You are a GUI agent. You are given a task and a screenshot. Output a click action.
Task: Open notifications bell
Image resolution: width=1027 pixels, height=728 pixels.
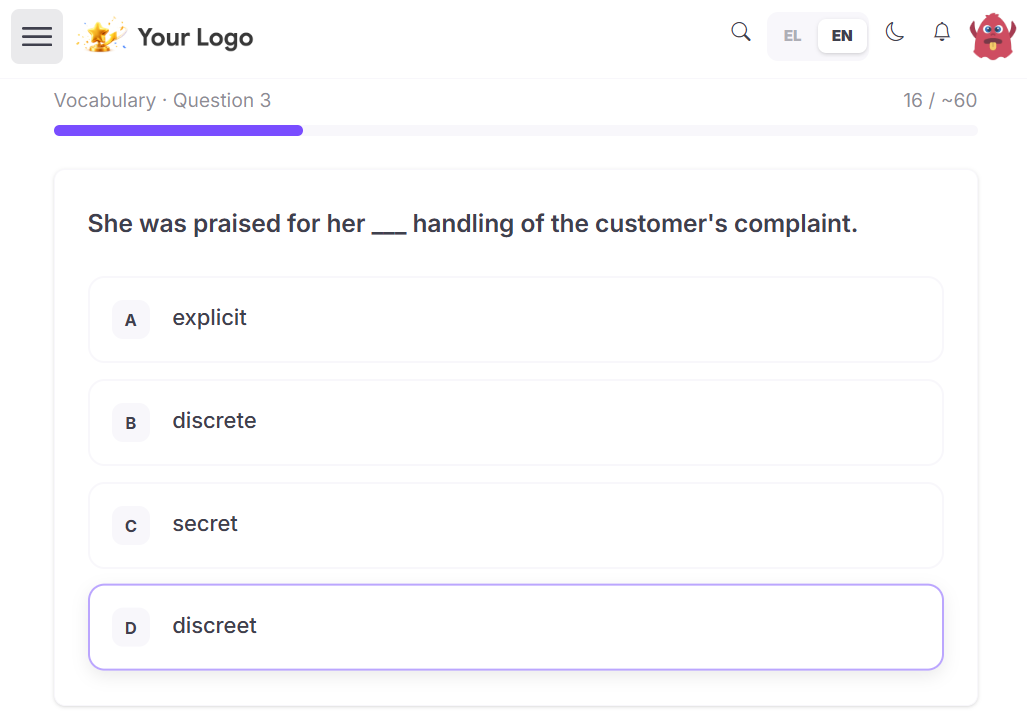[942, 32]
